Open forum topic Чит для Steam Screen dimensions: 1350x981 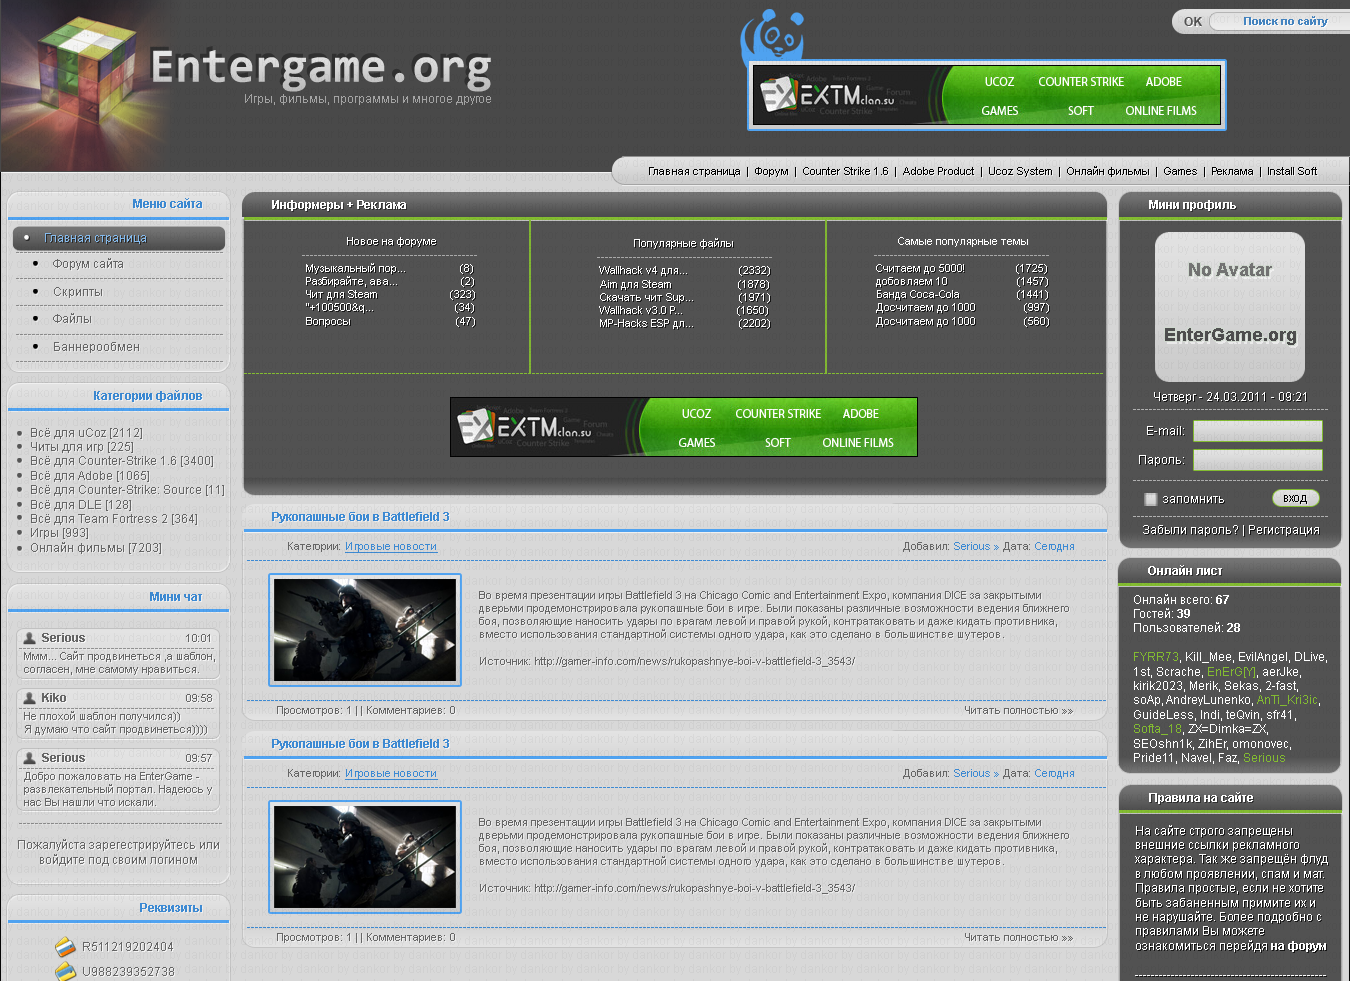tap(341, 294)
